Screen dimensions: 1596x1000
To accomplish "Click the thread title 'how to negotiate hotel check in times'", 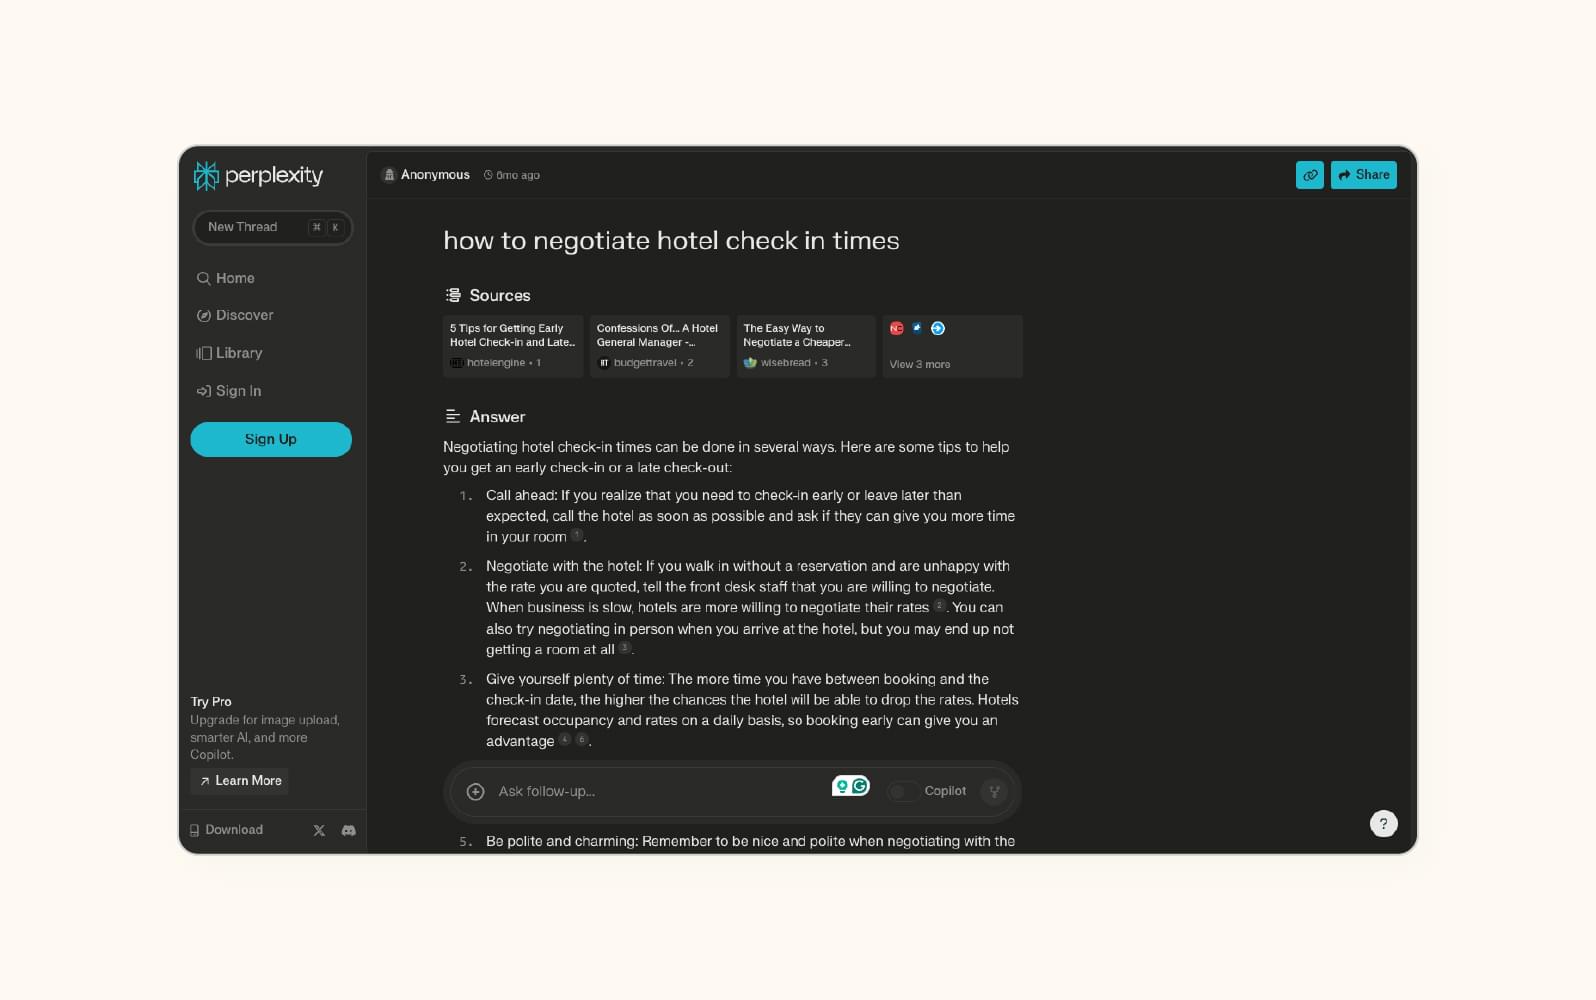I will coord(671,241).
